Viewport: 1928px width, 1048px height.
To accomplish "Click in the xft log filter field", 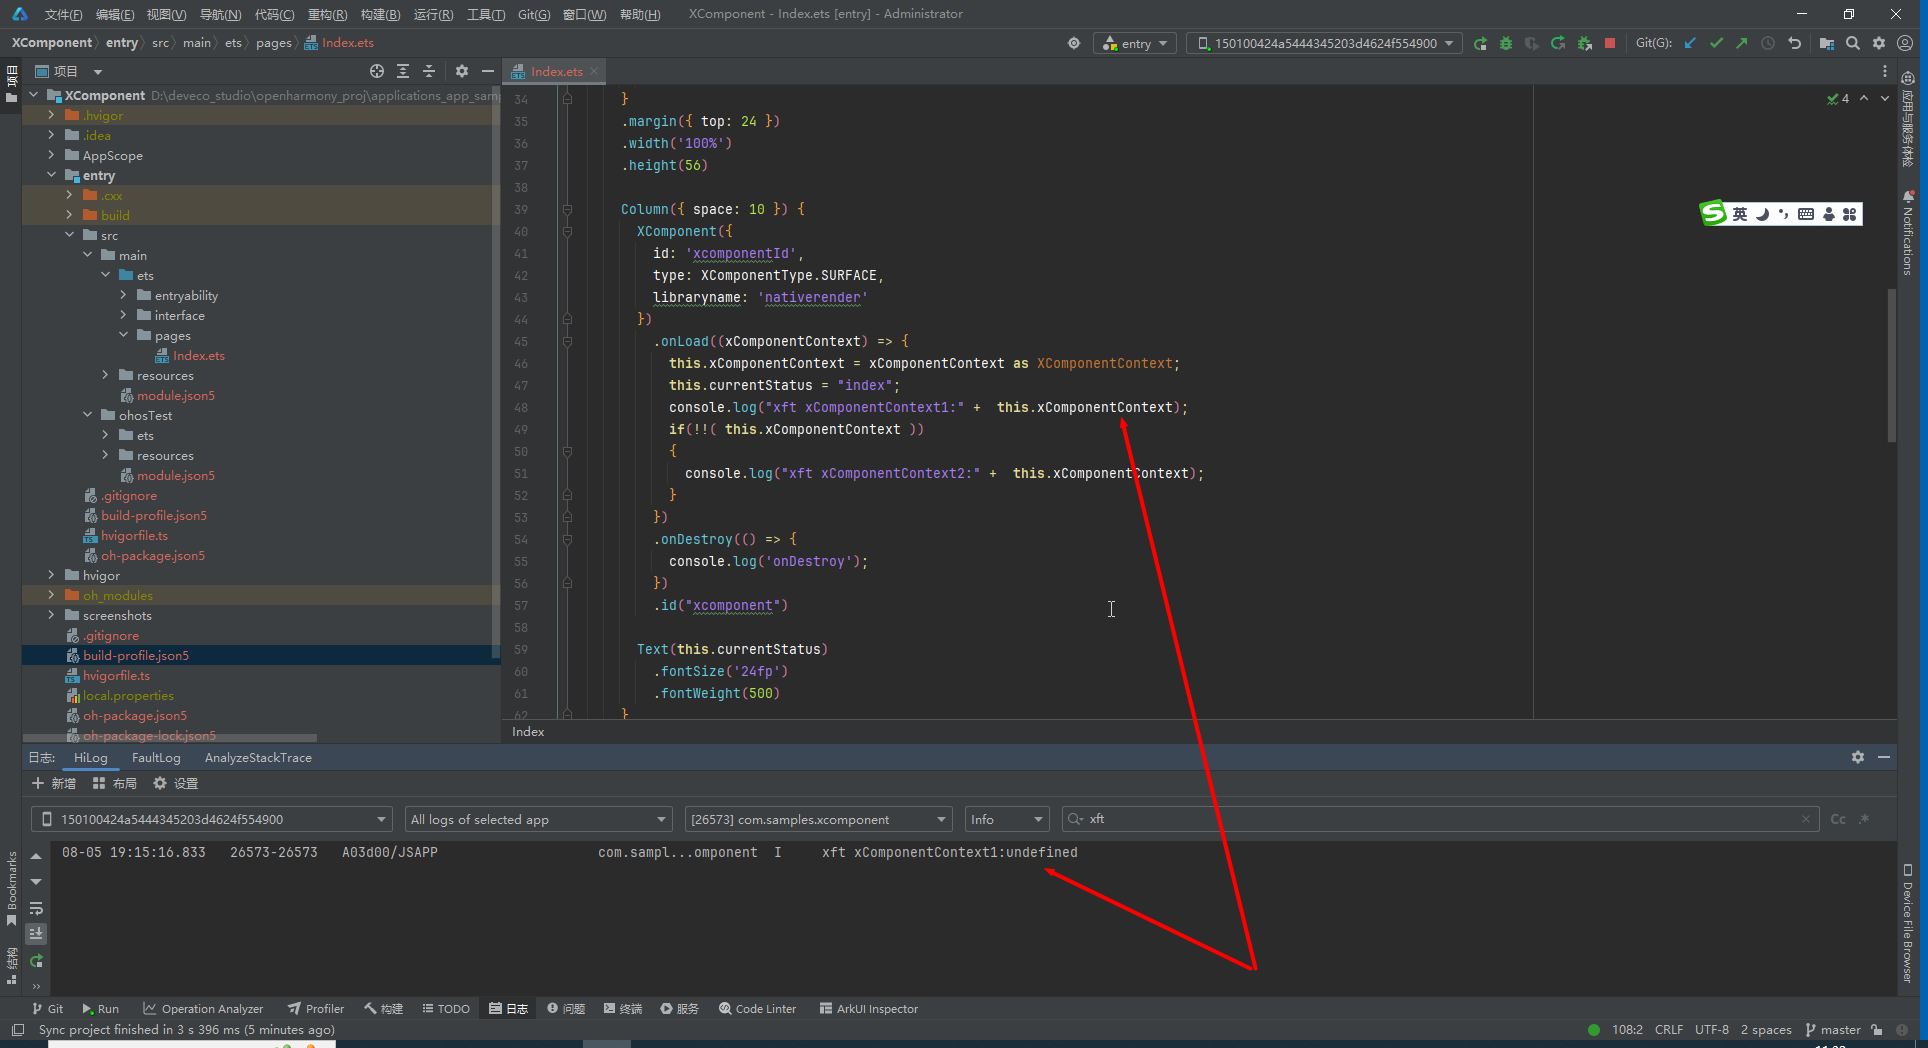I will 1440,819.
